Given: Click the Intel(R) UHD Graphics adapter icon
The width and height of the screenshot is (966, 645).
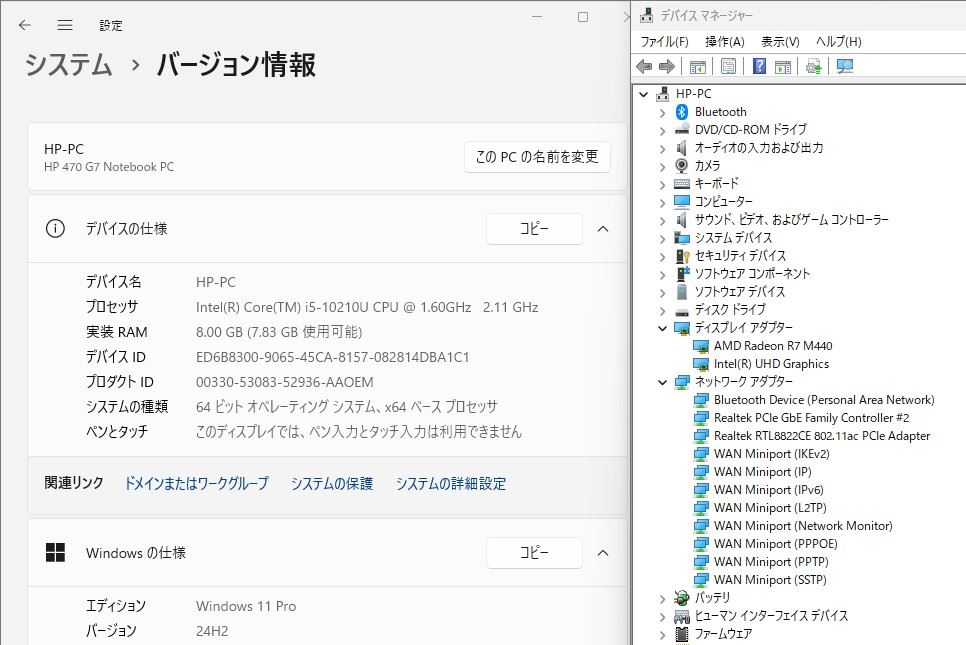Looking at the screenshot, I should point(701,364).
